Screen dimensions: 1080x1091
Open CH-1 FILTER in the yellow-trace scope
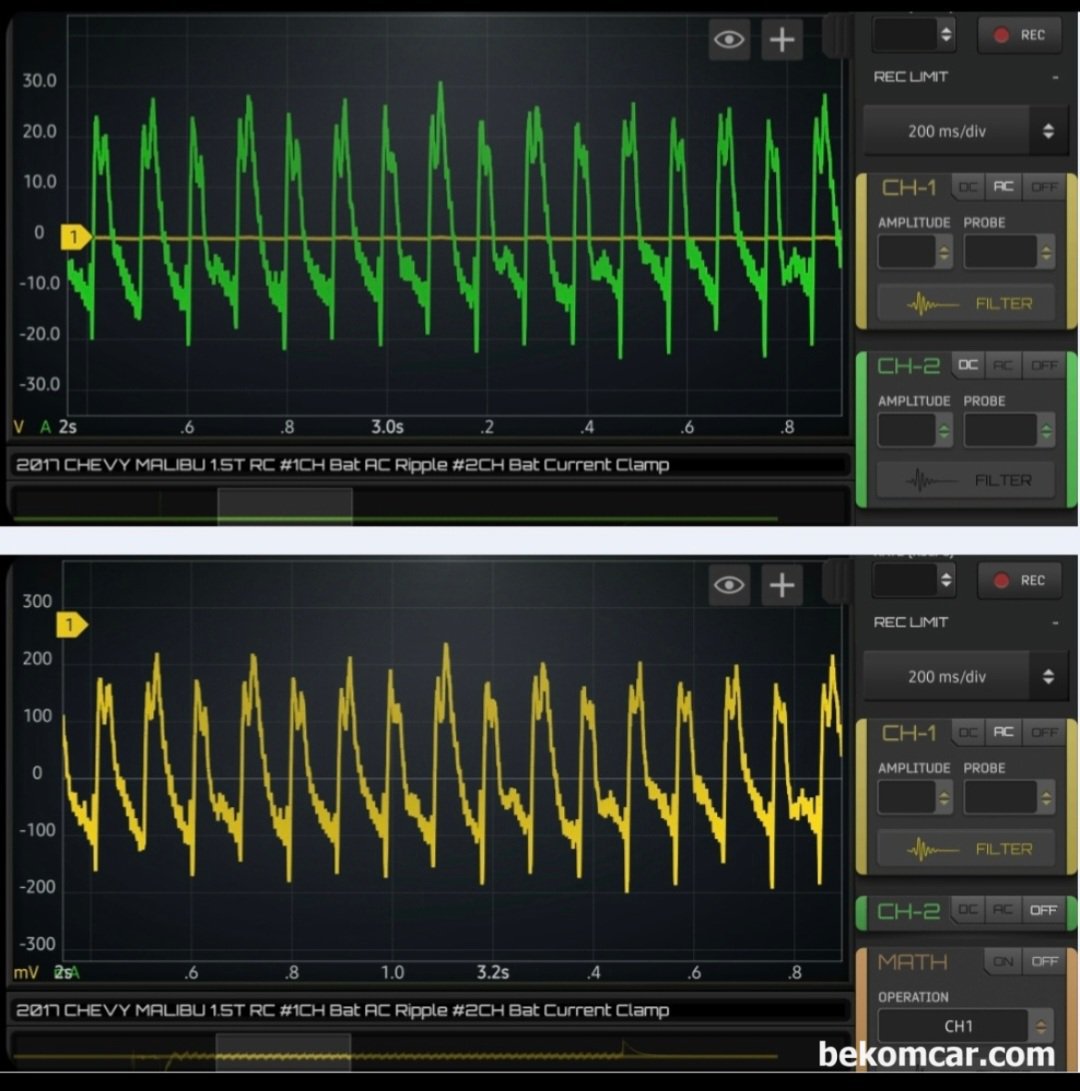(x=966, y=849)
